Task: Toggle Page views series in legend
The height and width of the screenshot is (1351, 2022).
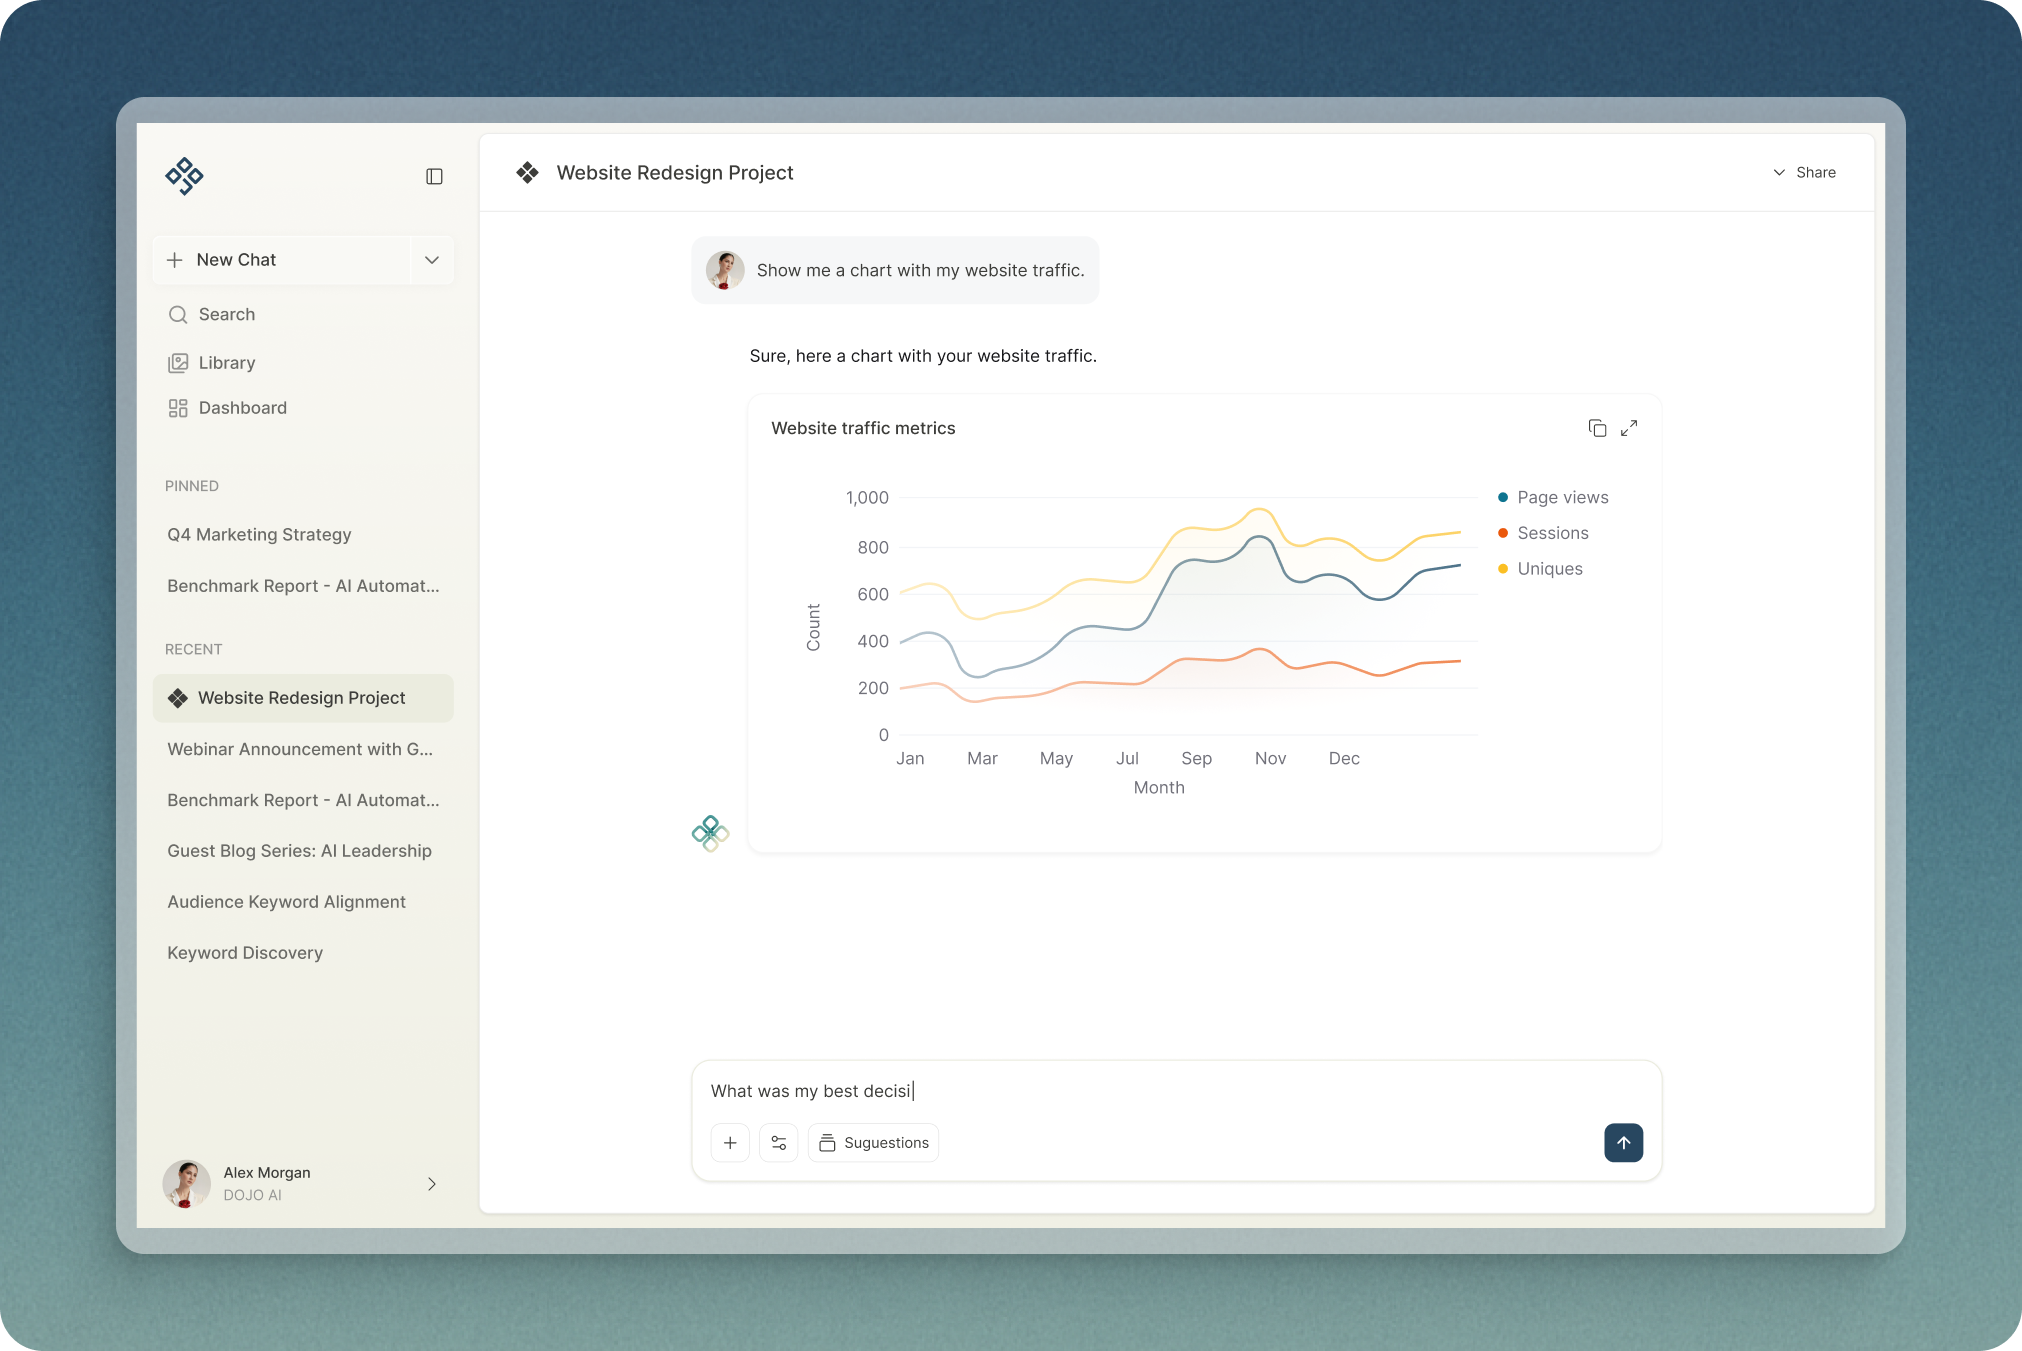Action: click(1561, 497)
